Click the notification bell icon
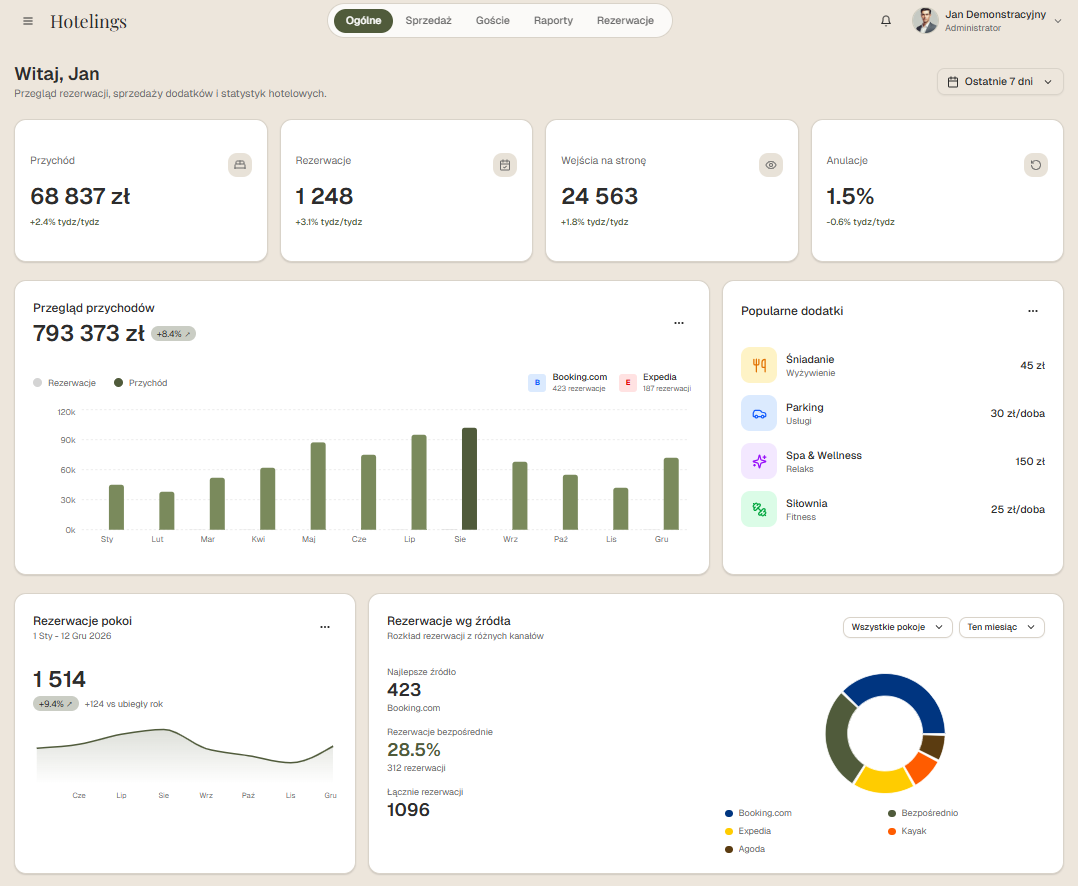This screenshot has height=886, width=1078. [885, 21]
